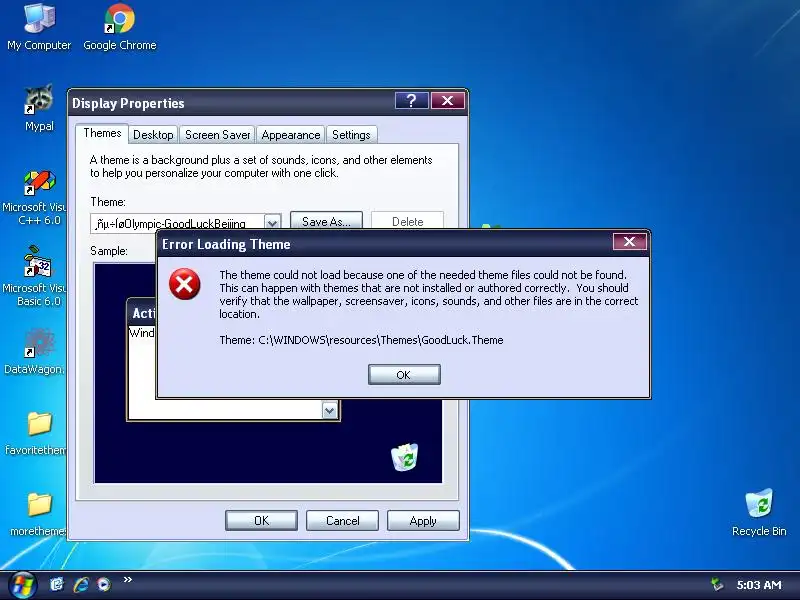
Task: Select the Microsoft Visual Basic 6.0 shortcut
Action: tap(35, 276)
